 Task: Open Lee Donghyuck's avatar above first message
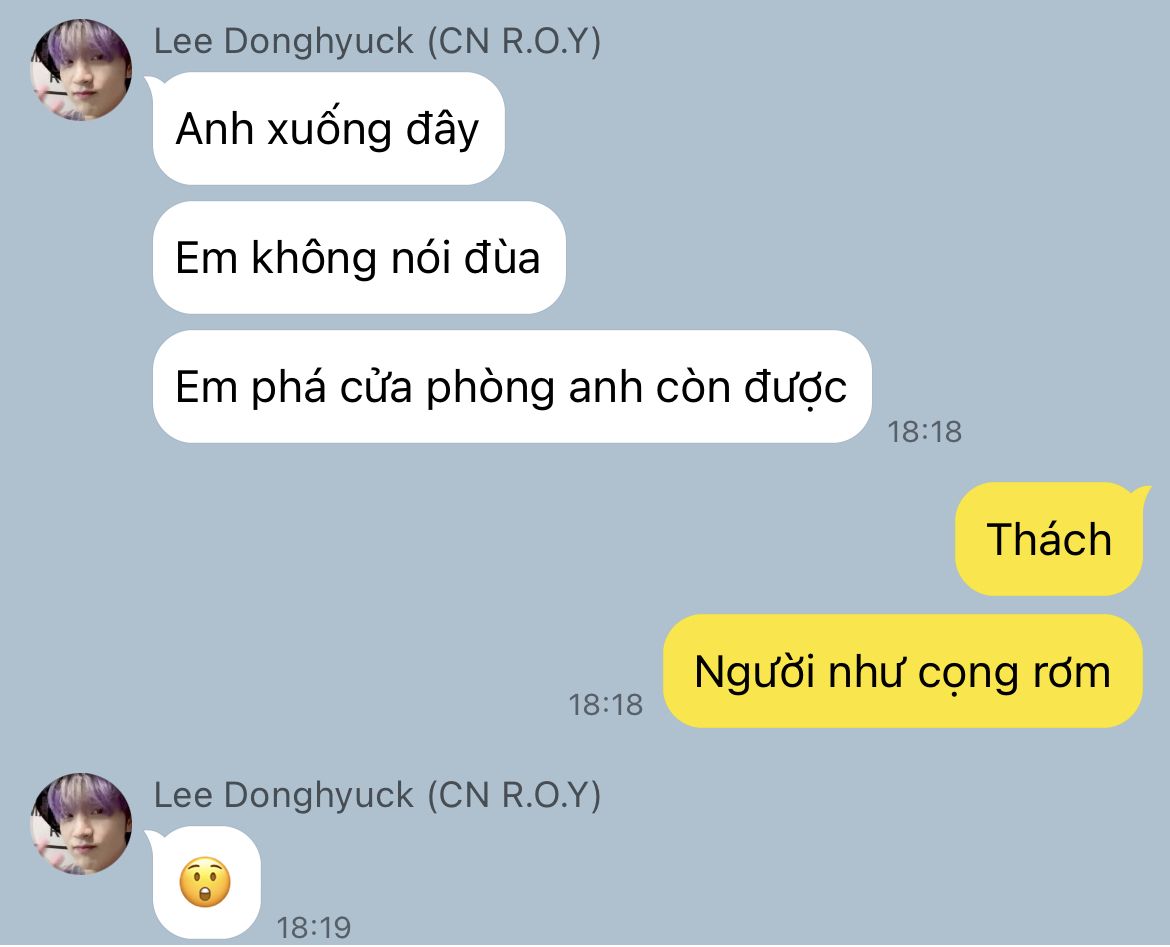81,69
